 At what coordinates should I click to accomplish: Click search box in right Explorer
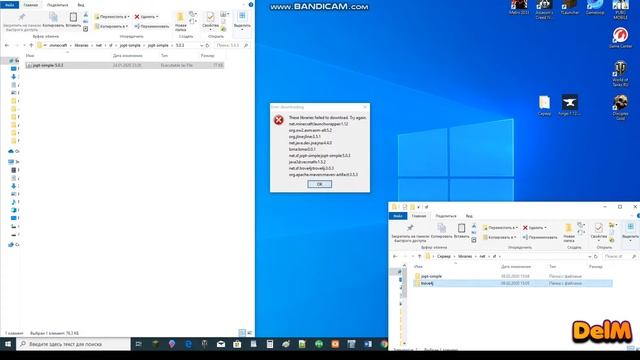pyautogui.click(x=620, y=256)
